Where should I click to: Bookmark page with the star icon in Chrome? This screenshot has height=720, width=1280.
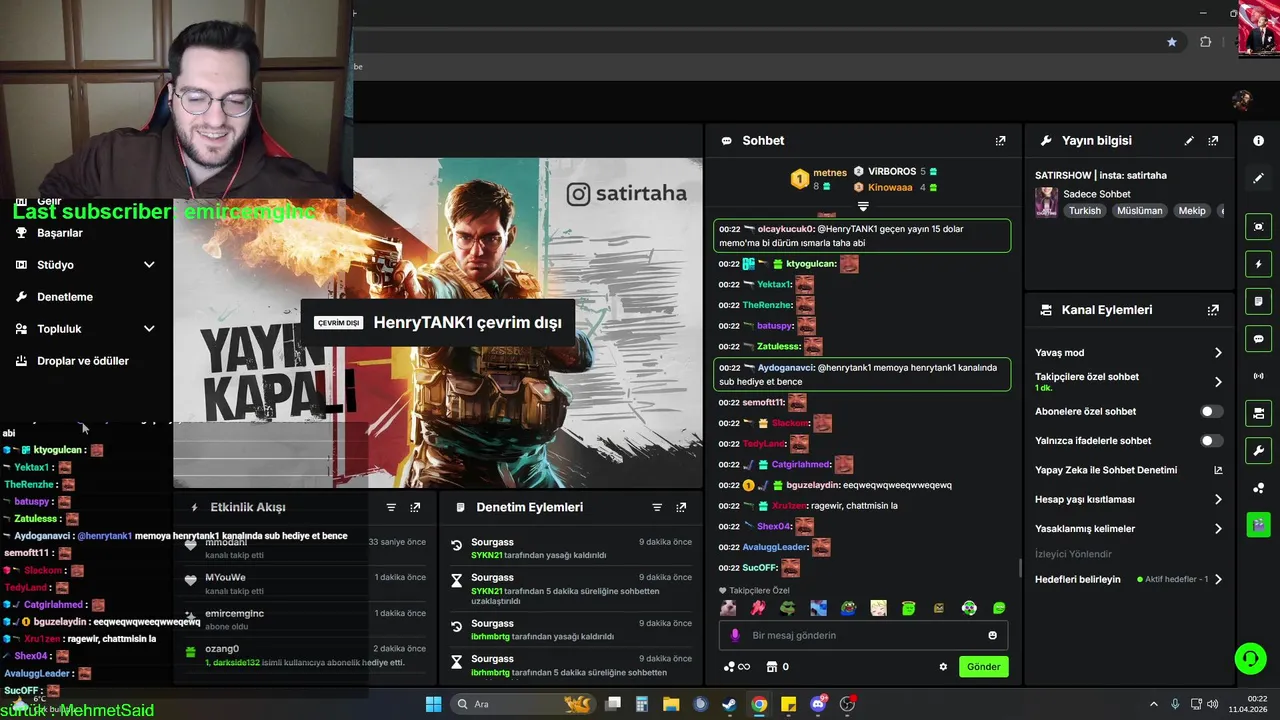point(1172,42)
